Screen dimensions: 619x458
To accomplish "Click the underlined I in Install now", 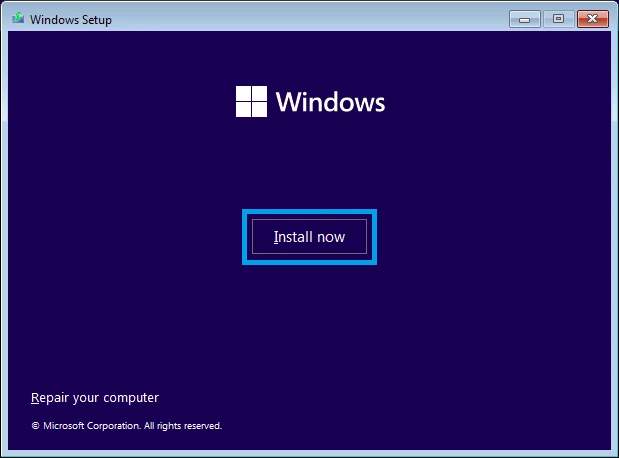I will coord(276,238).
